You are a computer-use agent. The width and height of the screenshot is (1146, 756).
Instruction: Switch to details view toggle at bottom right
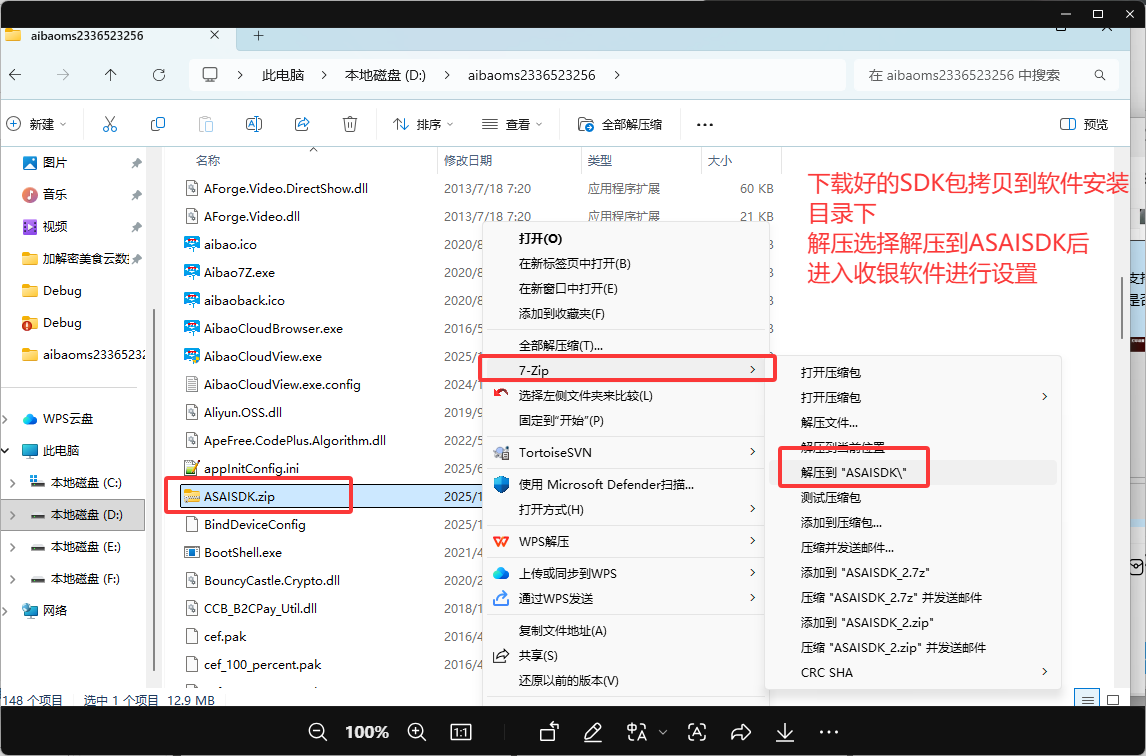[x=1087, y=699]
